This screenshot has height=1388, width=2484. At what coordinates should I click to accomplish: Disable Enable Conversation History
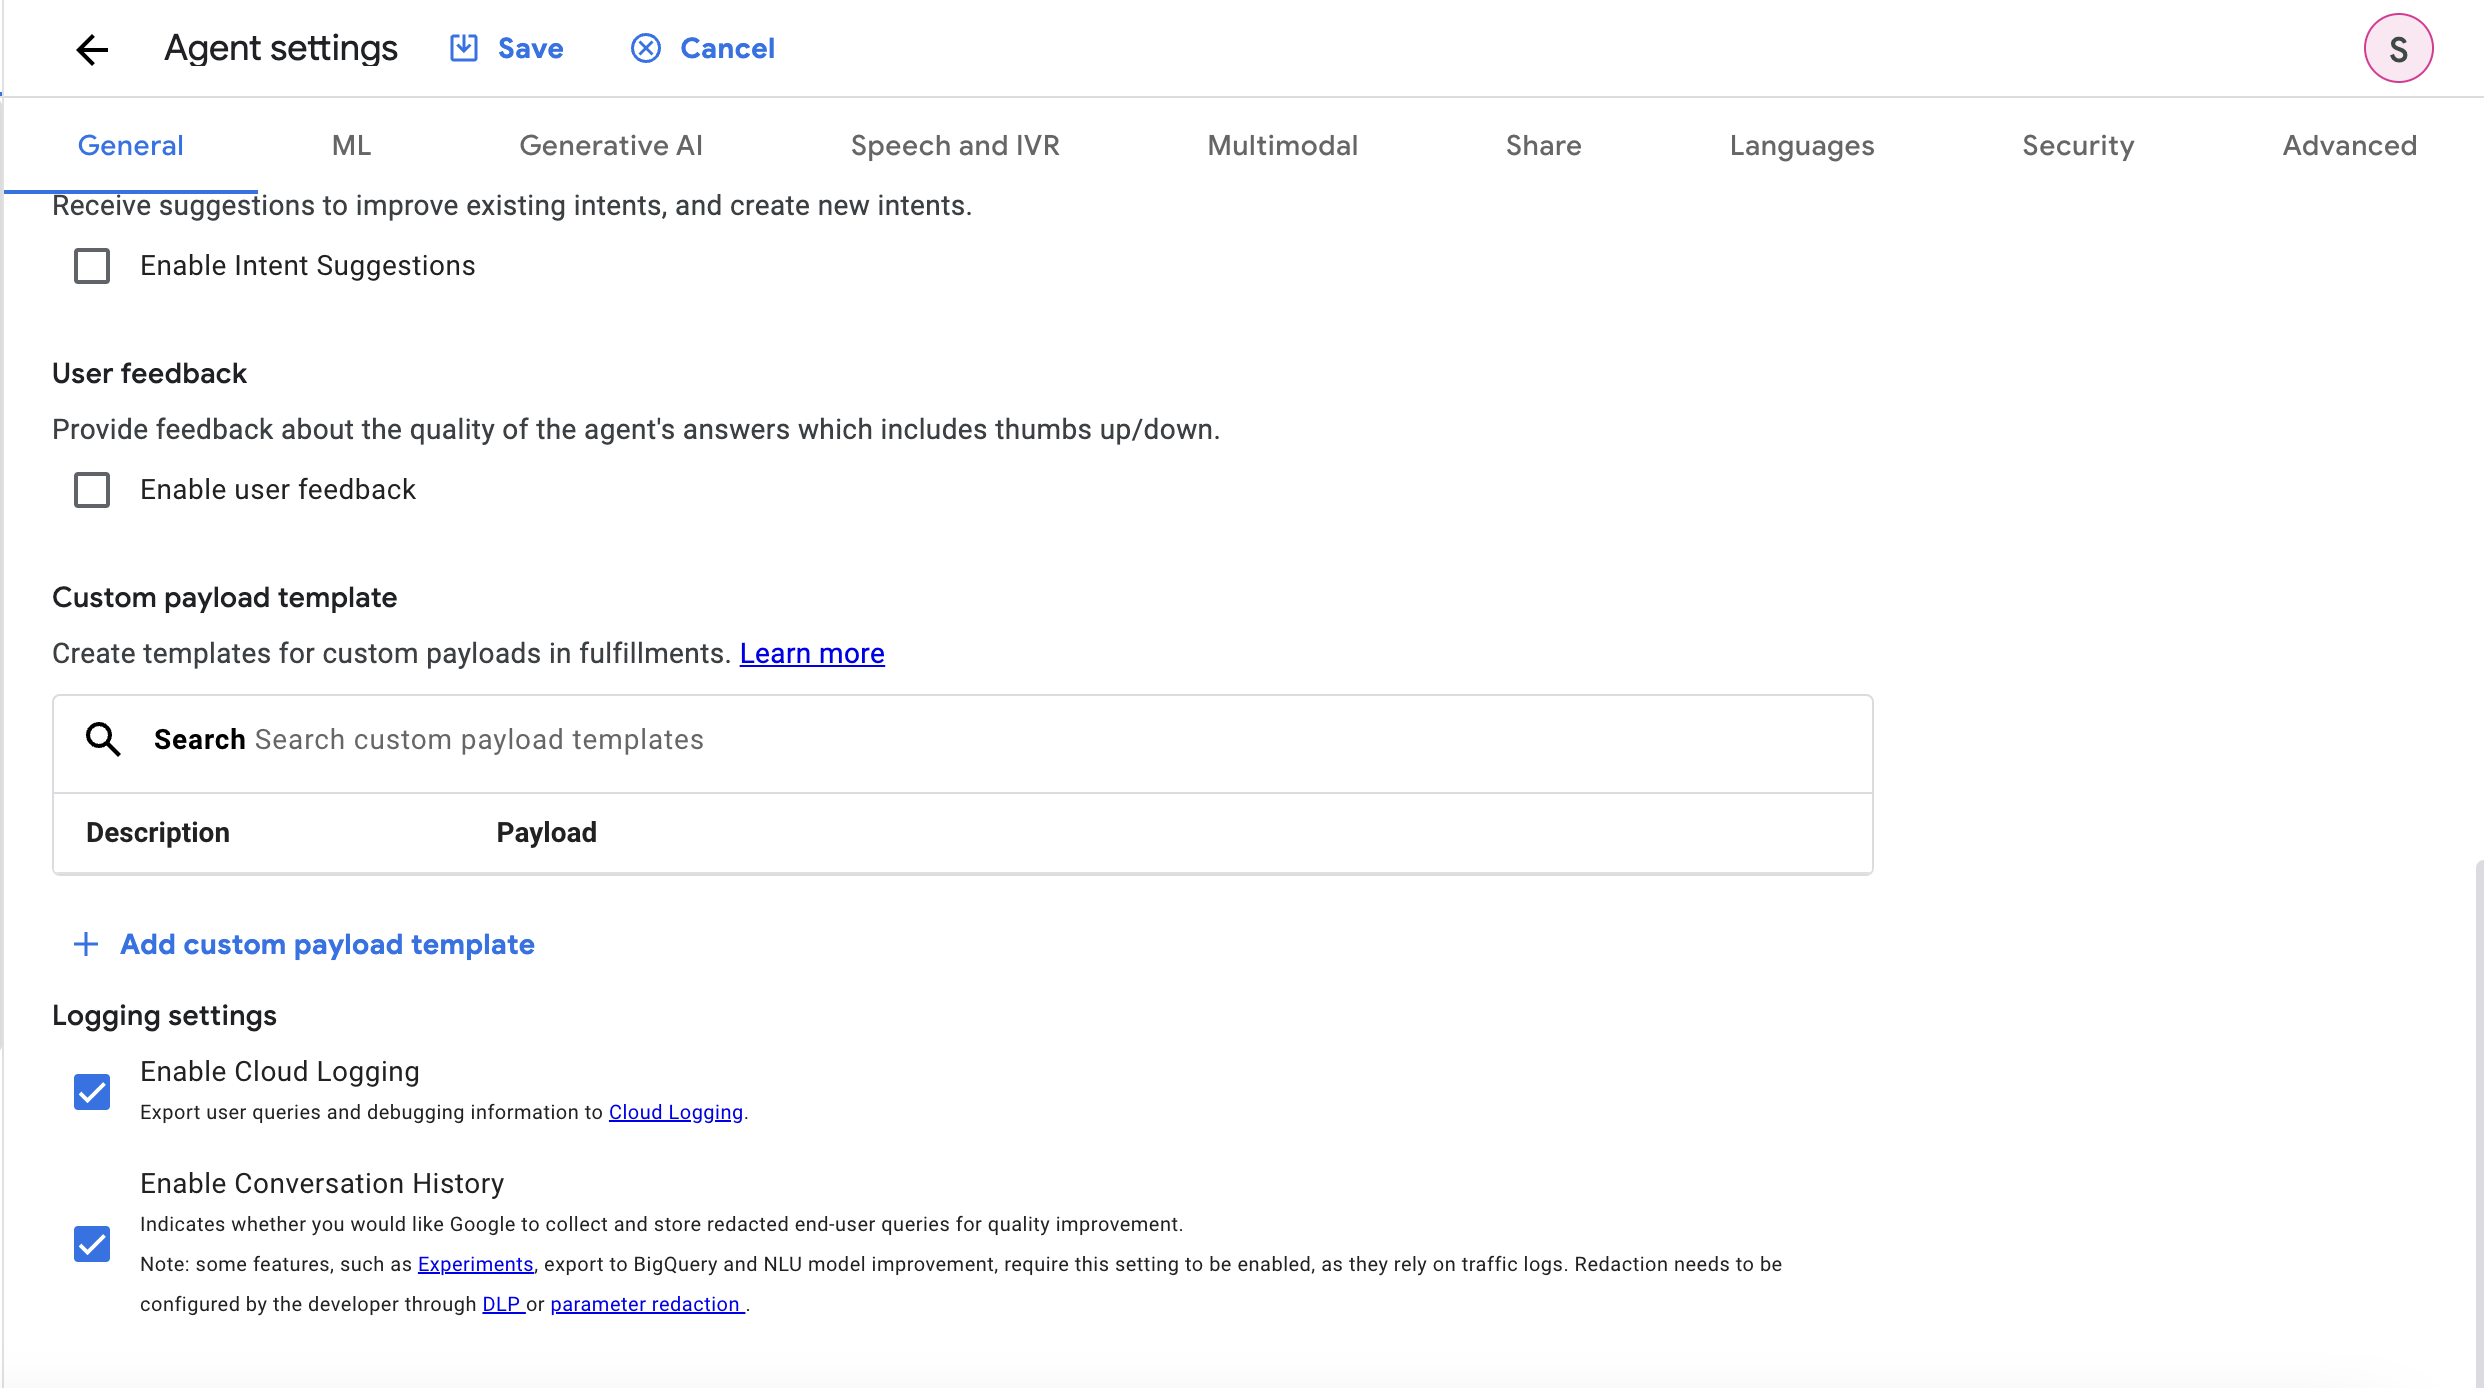[x=91, y=1244]
